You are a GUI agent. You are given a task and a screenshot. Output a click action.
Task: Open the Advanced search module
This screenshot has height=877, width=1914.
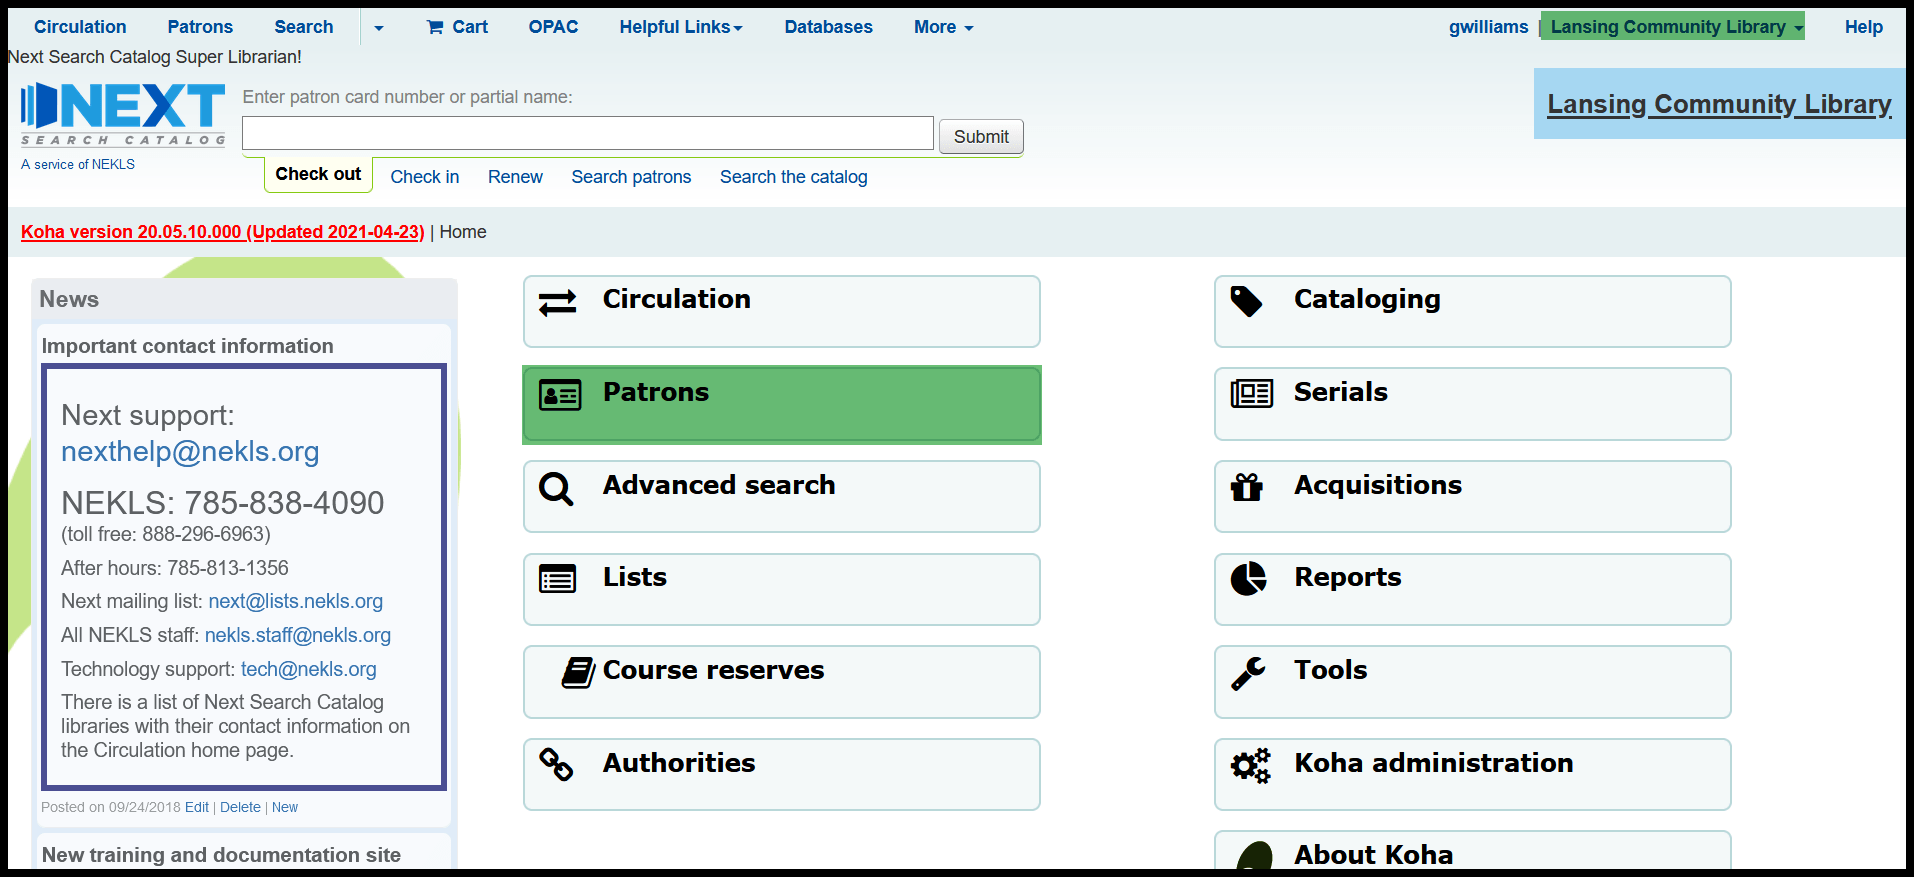[782, 497]
